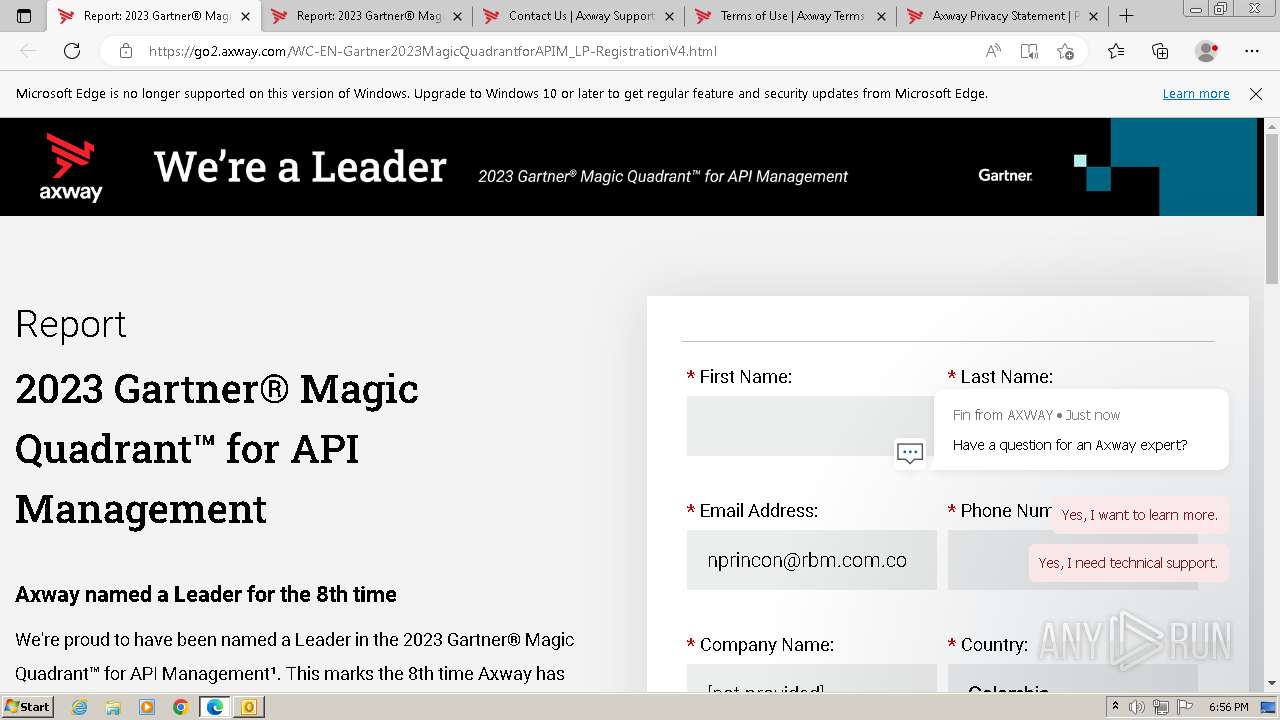Open the profile avatar icon
1280x720 pixels.
tap(1206, 51)
